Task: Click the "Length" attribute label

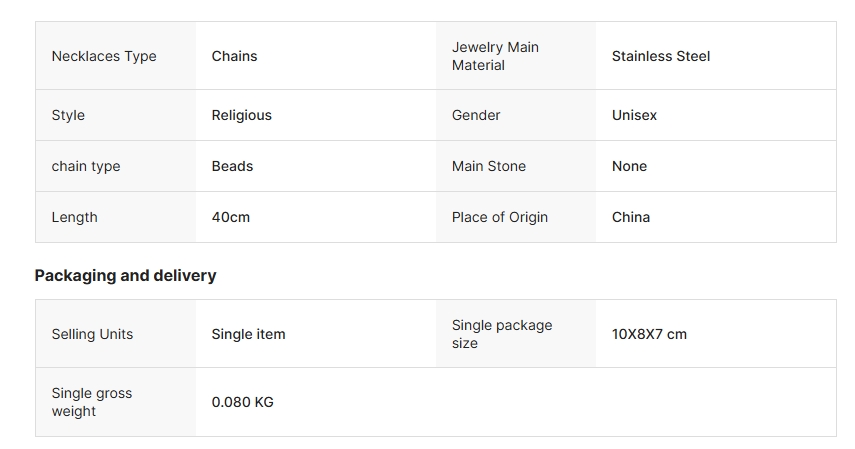Action: tap(74, 217)
